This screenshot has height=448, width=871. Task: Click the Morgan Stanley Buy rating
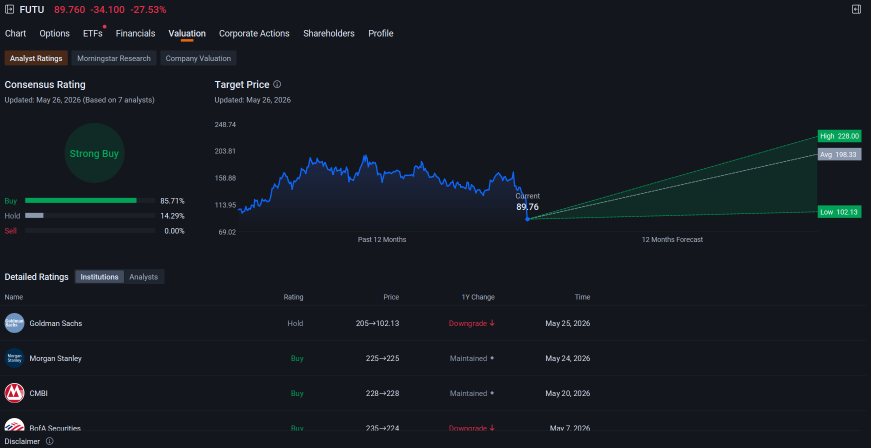point(297,358)
